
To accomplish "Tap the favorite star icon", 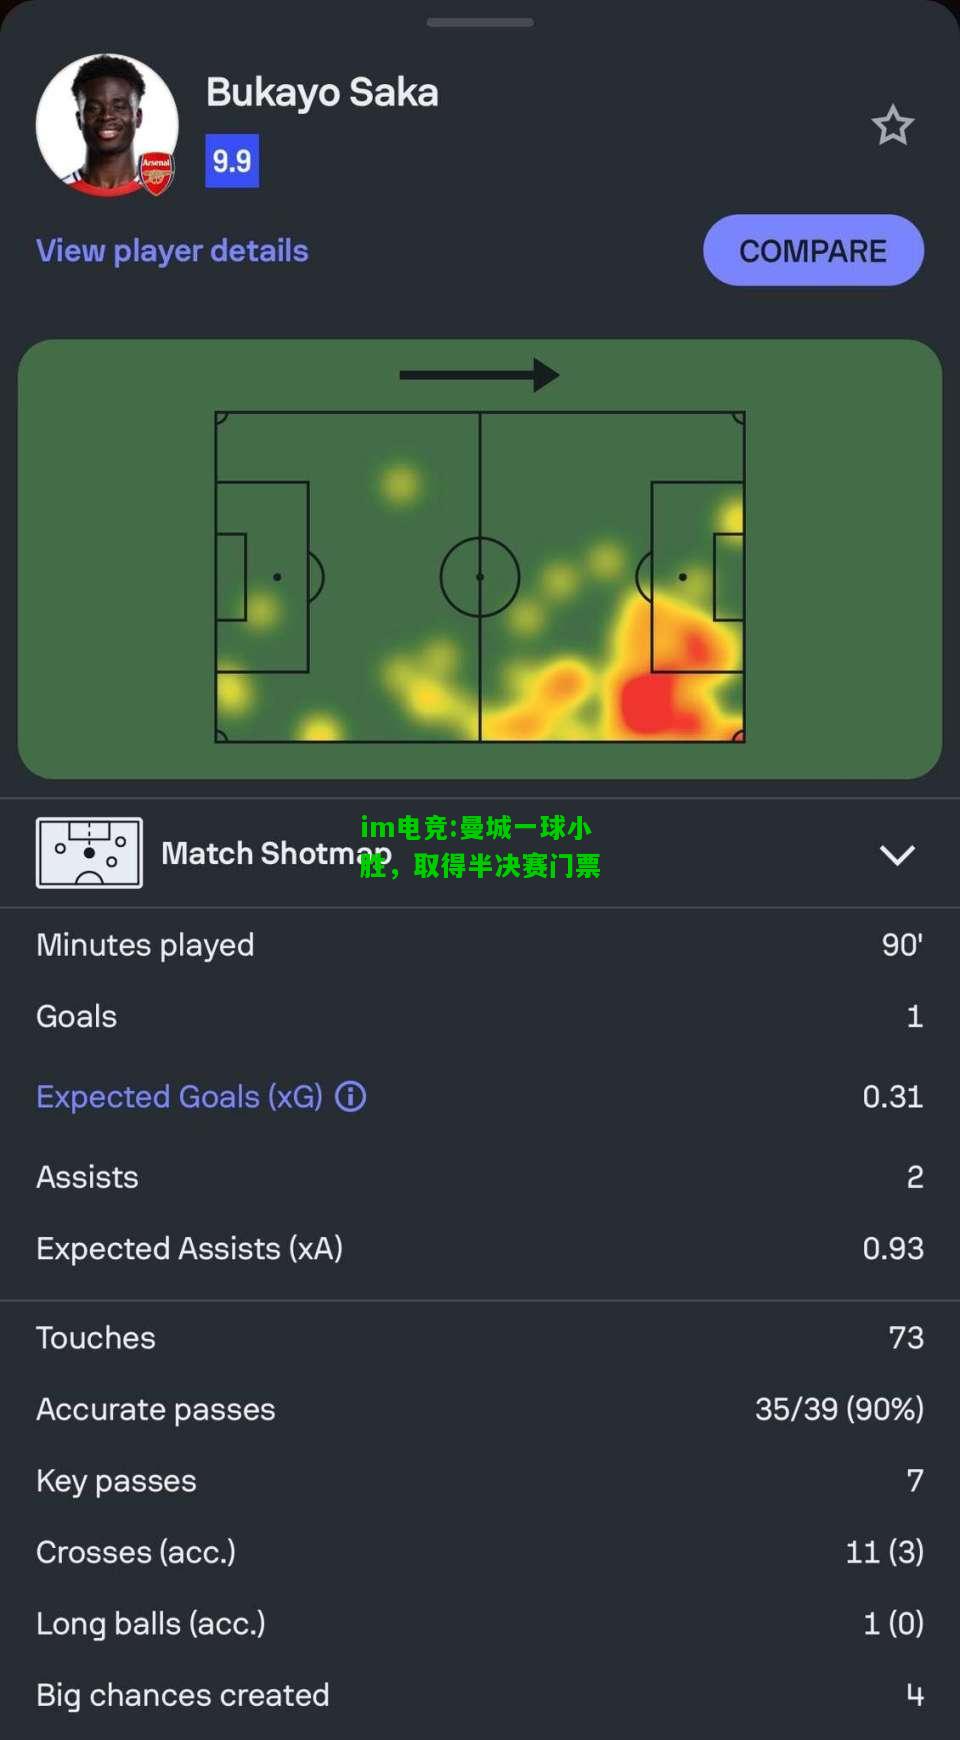I will (892, 126).
